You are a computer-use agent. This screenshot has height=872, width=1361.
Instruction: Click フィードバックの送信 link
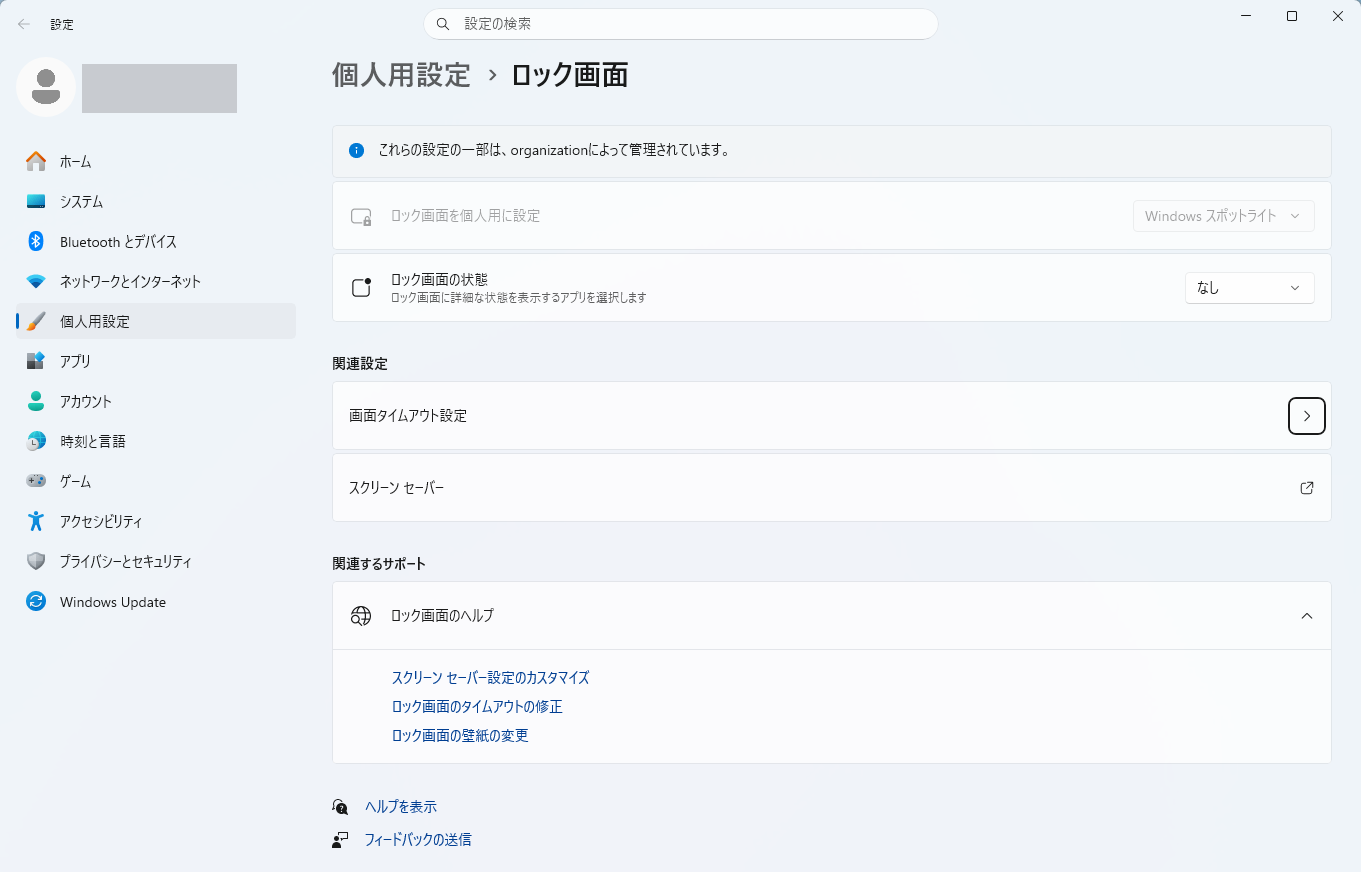coord(418,840)
